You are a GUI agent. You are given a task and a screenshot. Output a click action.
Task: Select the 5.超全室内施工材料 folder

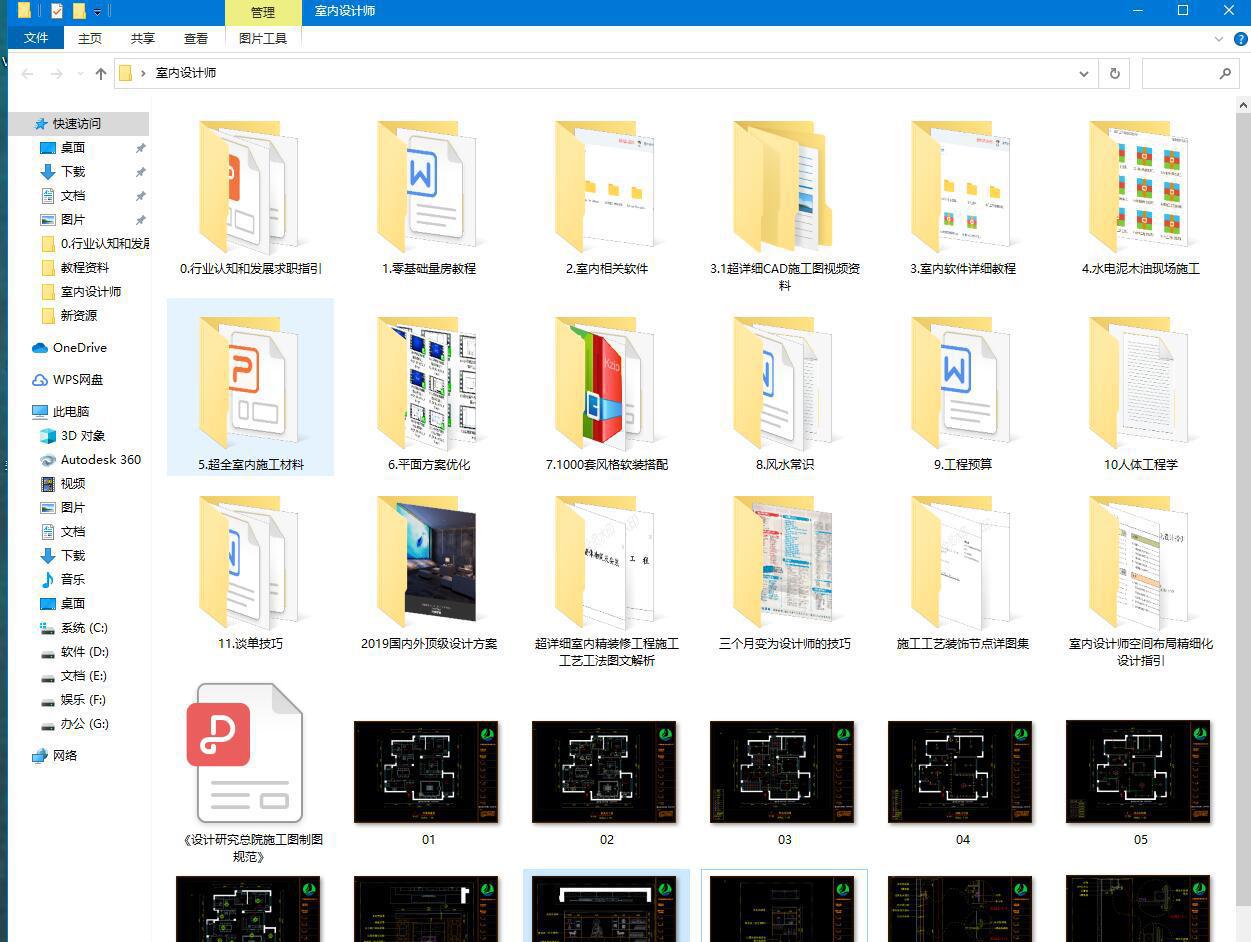click(x=250, y=387)
